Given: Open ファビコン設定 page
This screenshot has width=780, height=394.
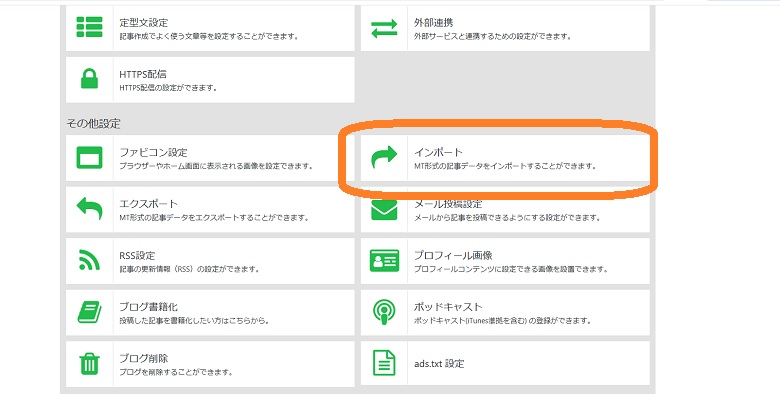Looking at the screenshot, I should pos(210,158).
